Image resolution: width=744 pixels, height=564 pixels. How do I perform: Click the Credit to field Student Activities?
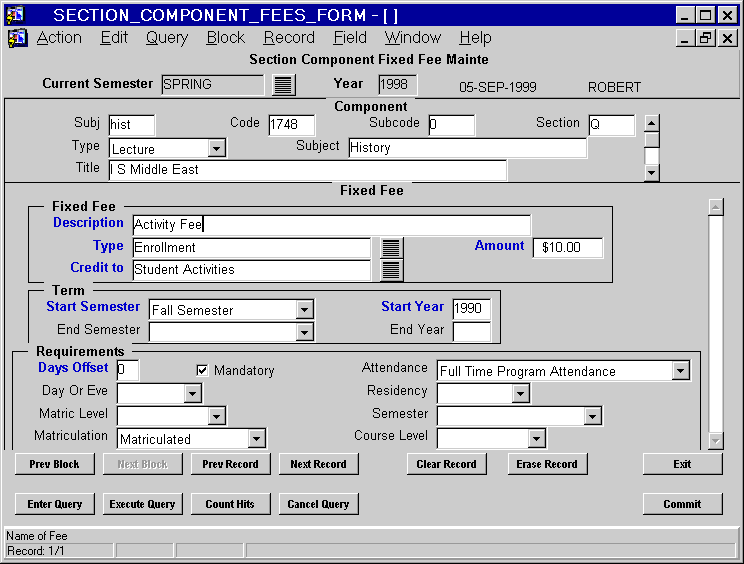(251, 270)
